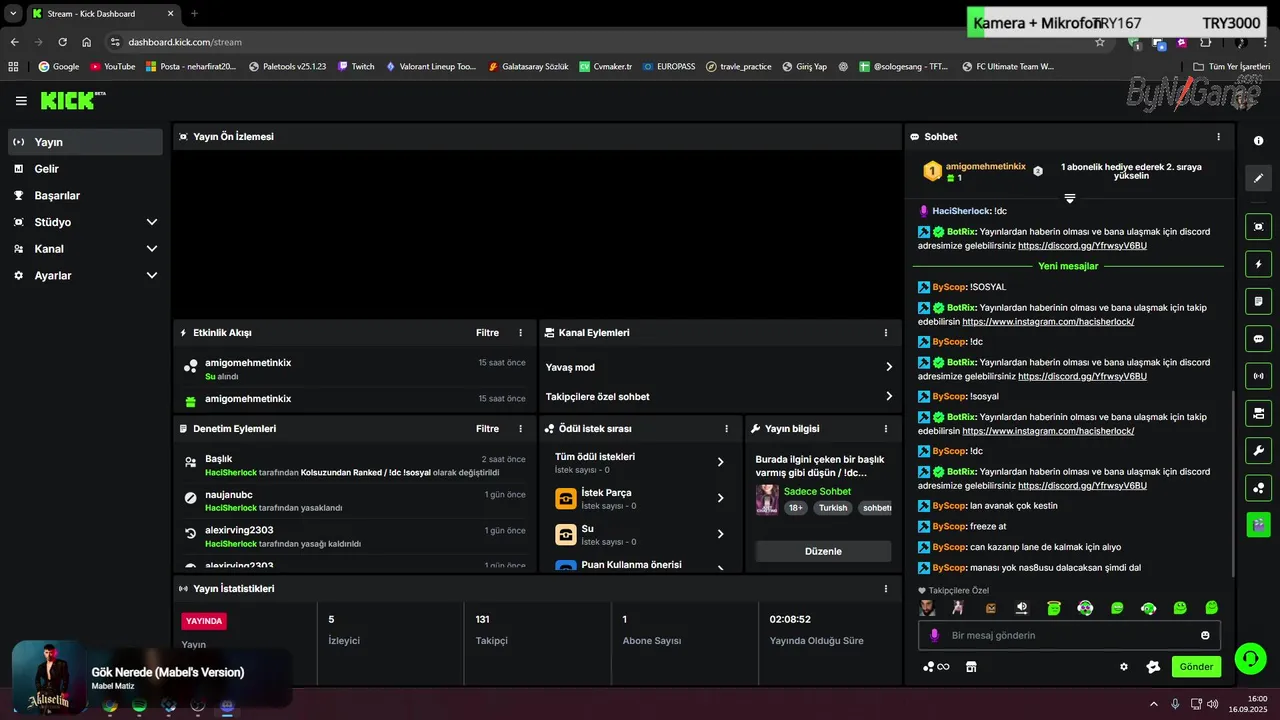Screen dimensions: 1280x720
Task: Select Başarılar in the left sidebar
Action: pos(85,196)
